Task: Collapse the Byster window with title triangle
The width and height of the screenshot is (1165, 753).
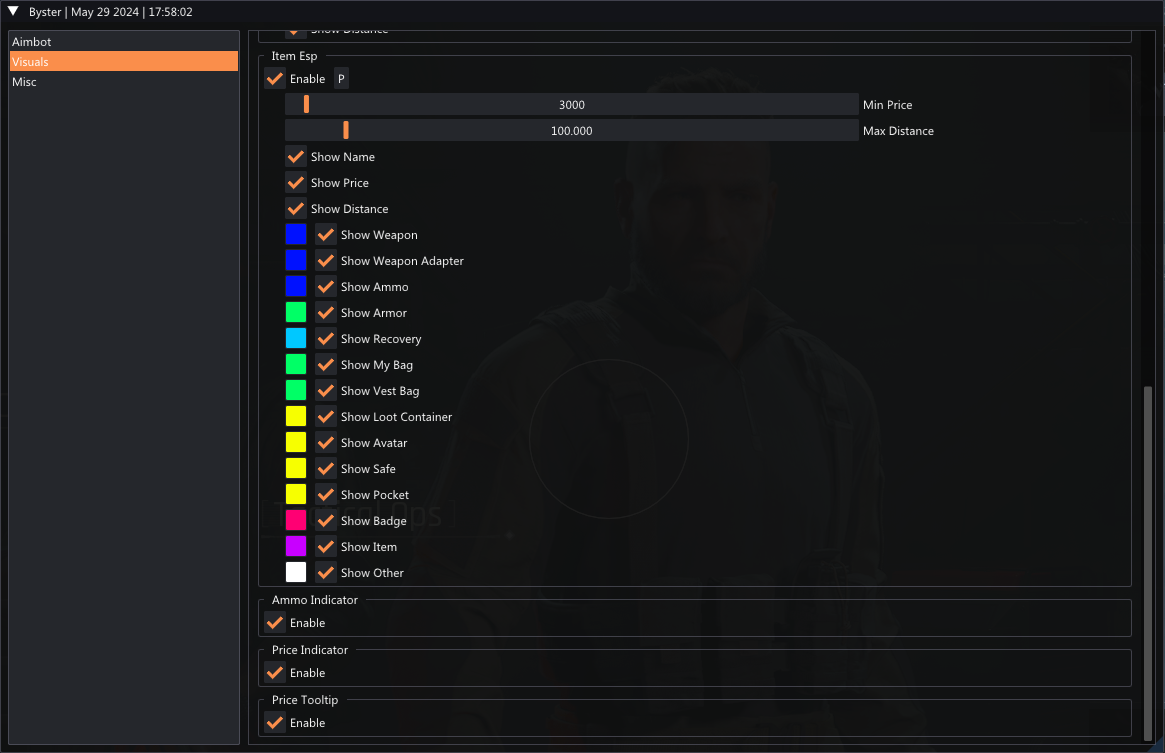Action: click(13, 11)
